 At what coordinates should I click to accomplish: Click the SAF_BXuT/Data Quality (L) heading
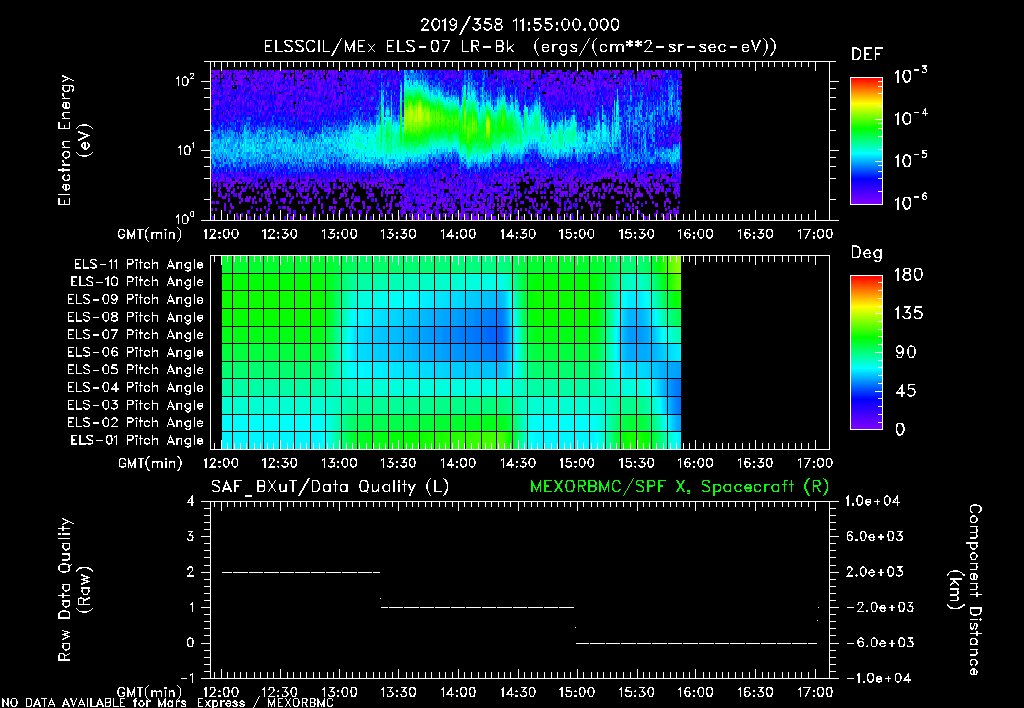pyautogui.click(x=330, y=487)
